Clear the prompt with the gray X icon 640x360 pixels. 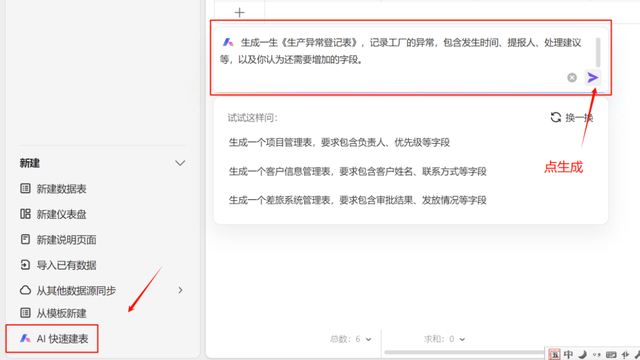click(572, 78)
